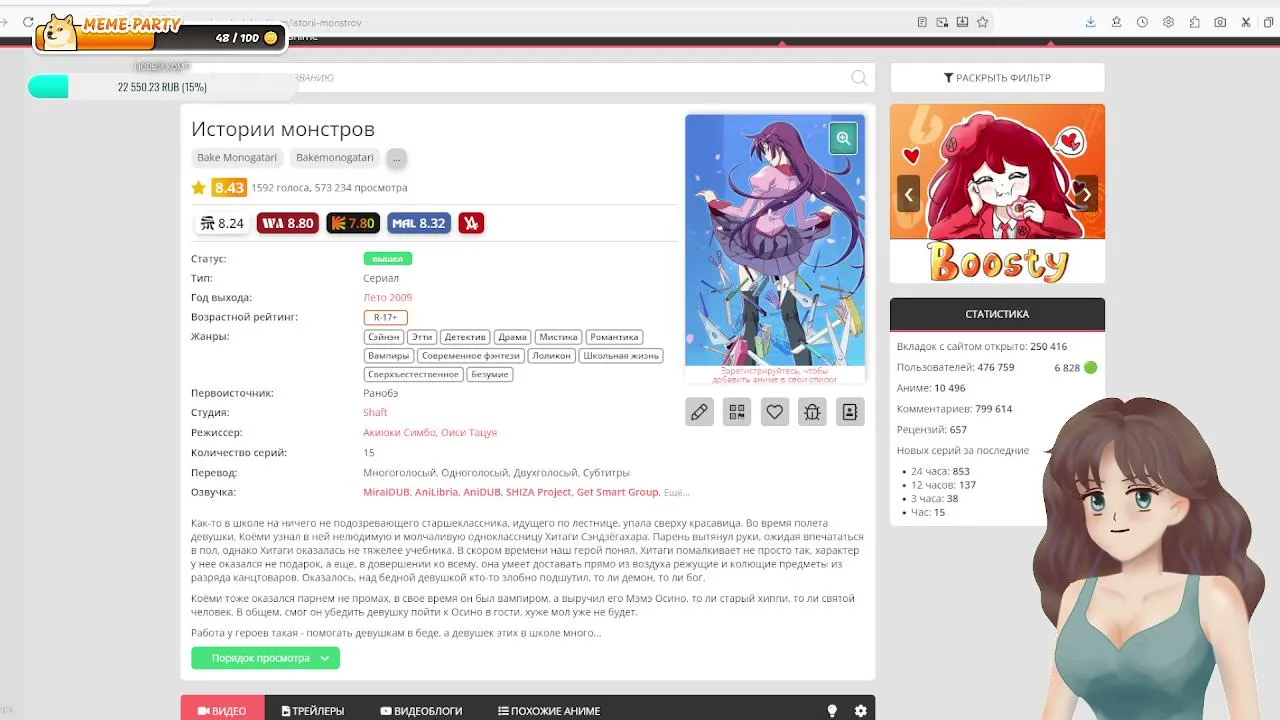Click the Bakemonogatari alternate title chip

coord(335,158)
